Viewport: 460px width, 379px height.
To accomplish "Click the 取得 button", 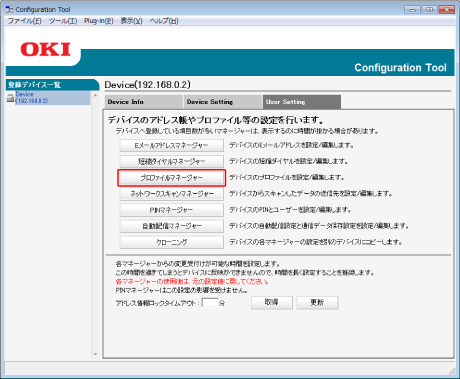I will [x=272, y=303].
